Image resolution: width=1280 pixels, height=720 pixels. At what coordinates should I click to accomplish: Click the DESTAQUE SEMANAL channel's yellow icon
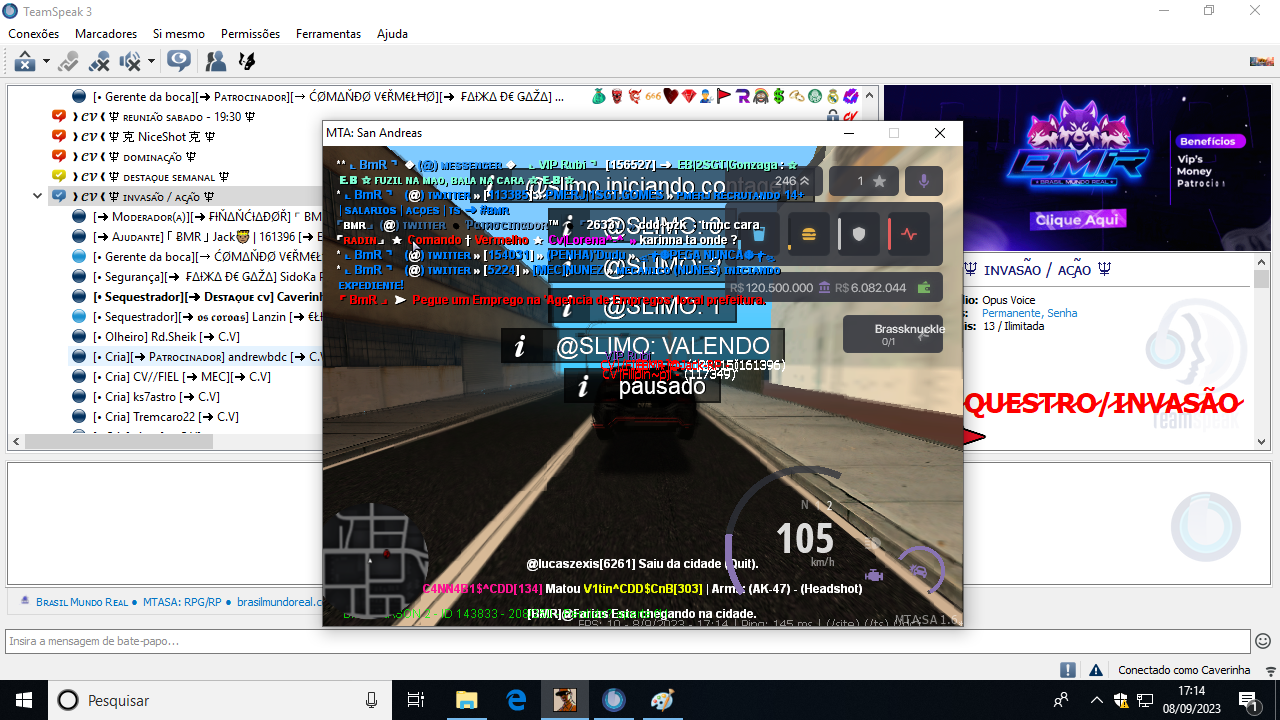59,177
